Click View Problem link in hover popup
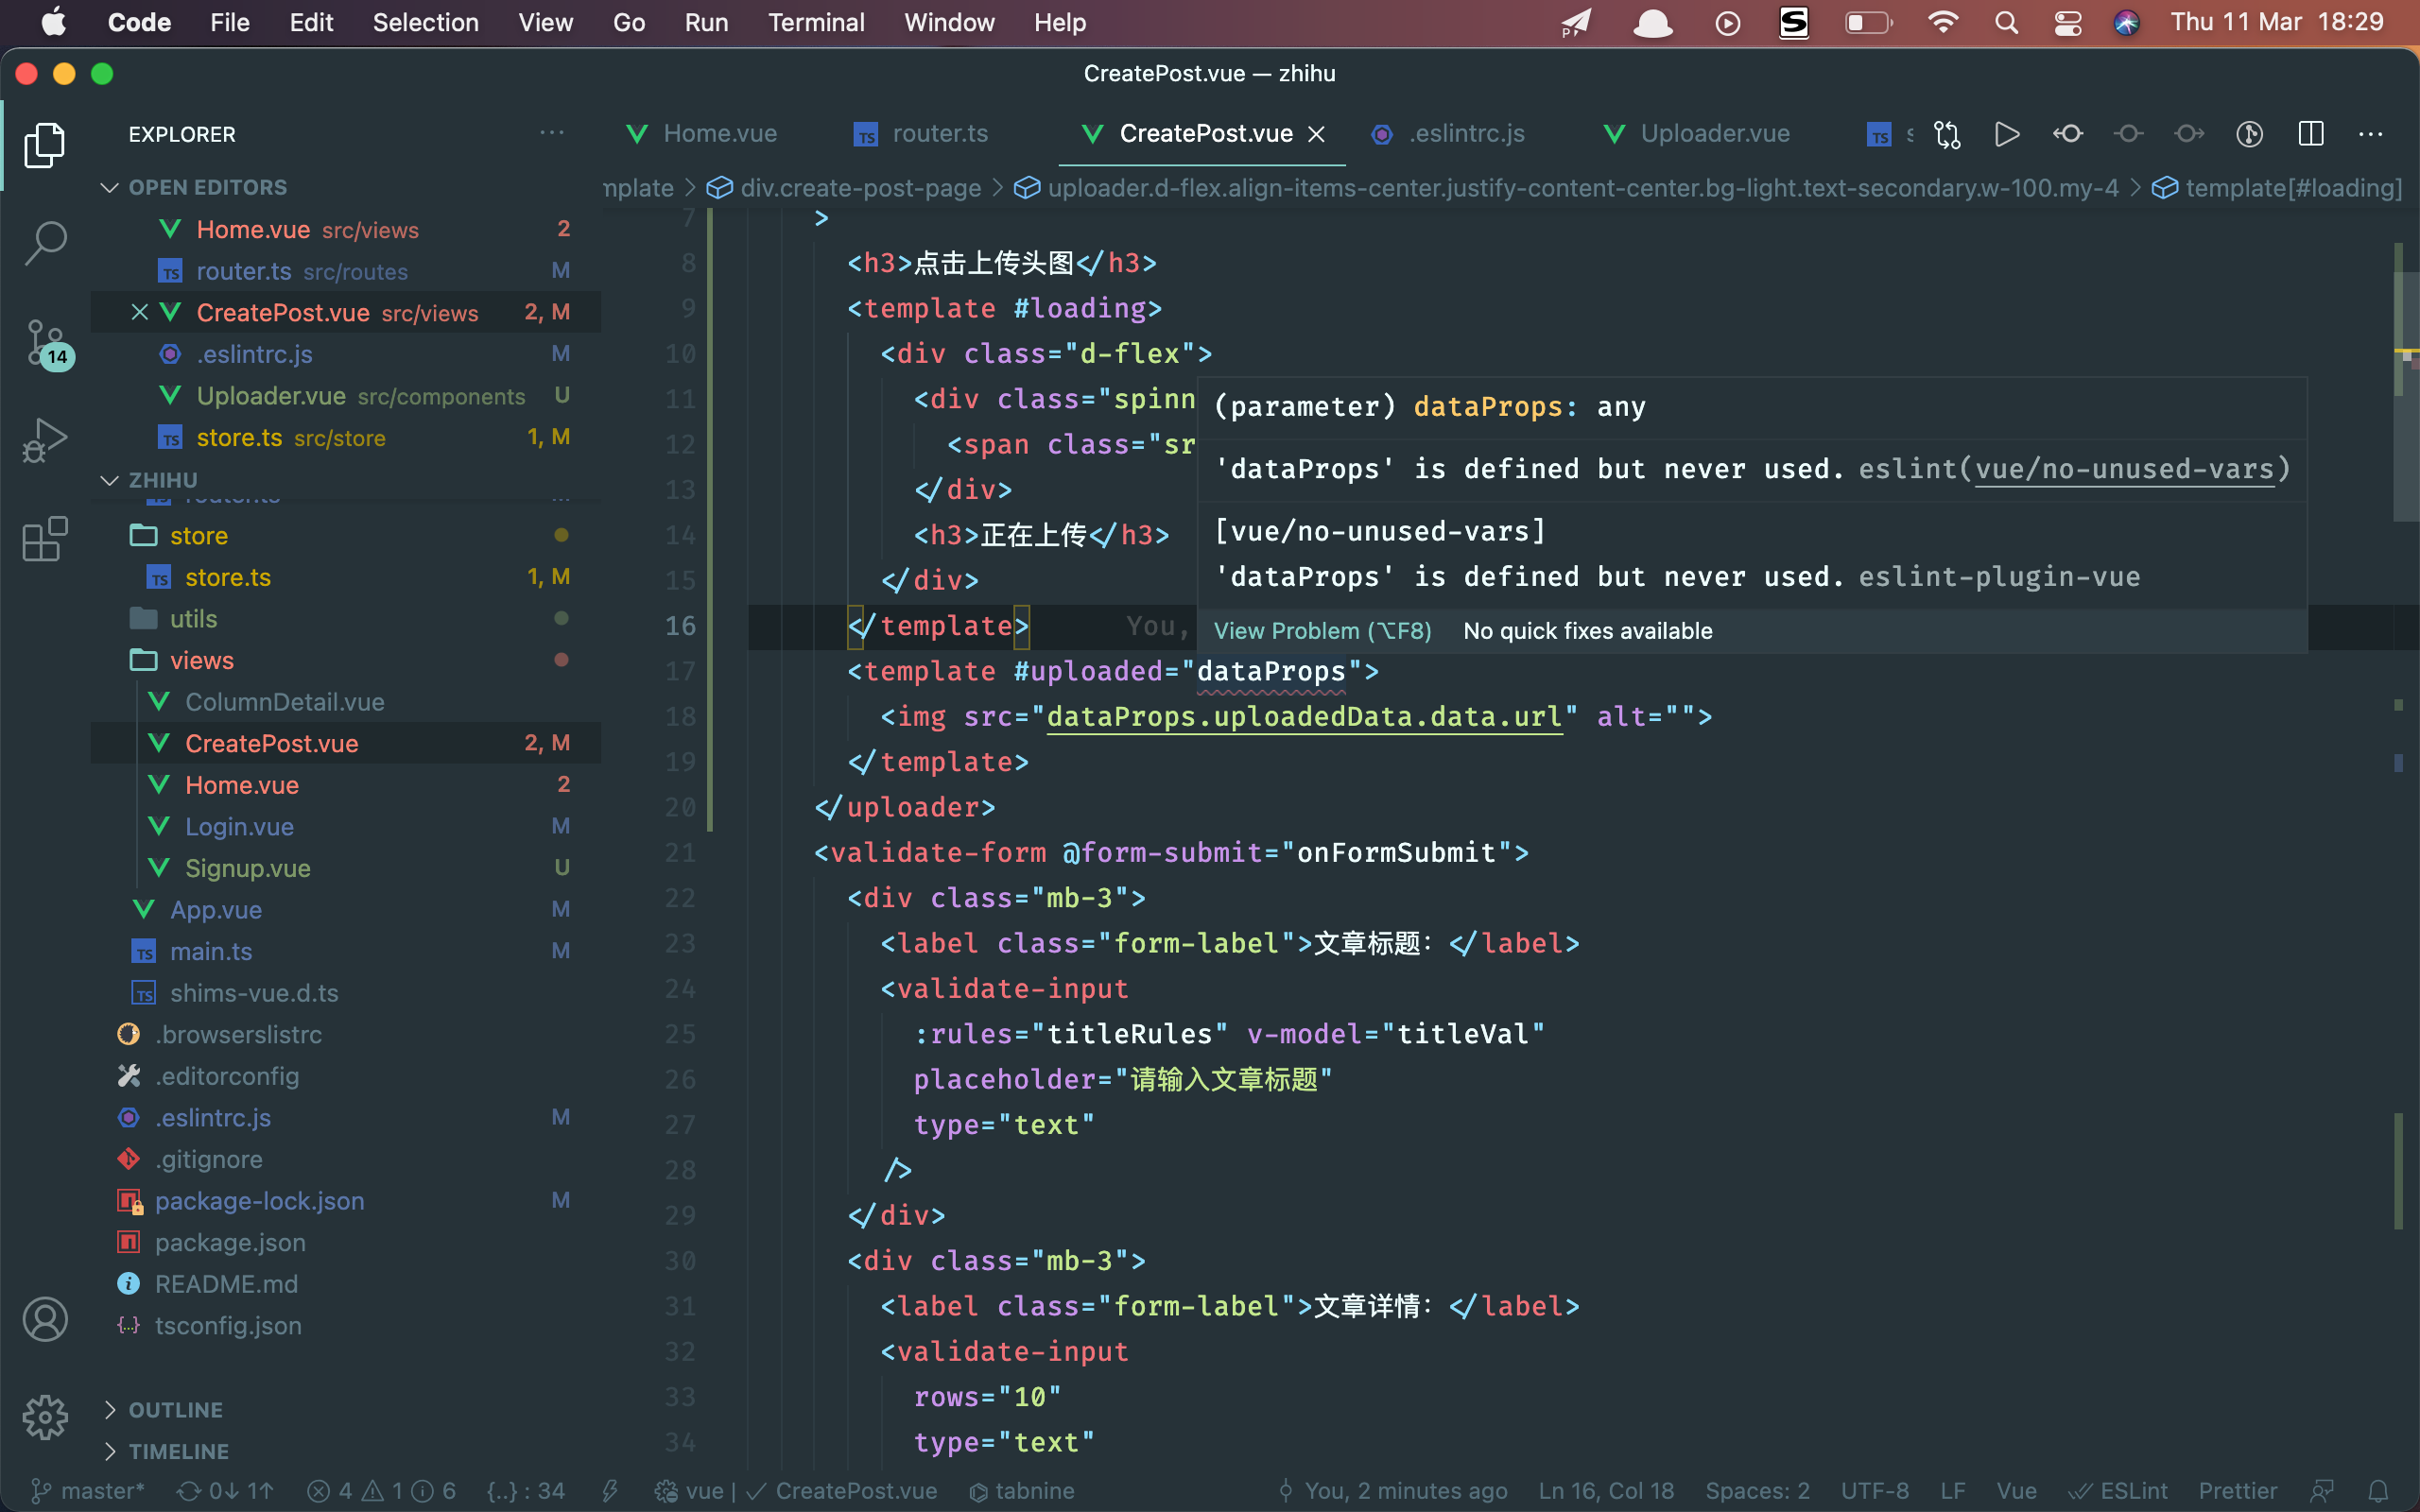2420x1512 pixels. coord(1322,631)
